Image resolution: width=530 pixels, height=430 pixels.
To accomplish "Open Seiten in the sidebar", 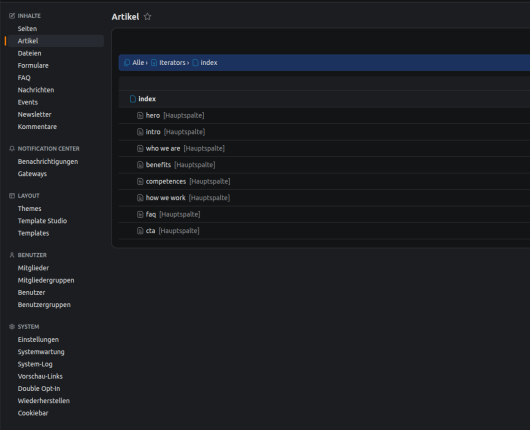I will [27, 29].
